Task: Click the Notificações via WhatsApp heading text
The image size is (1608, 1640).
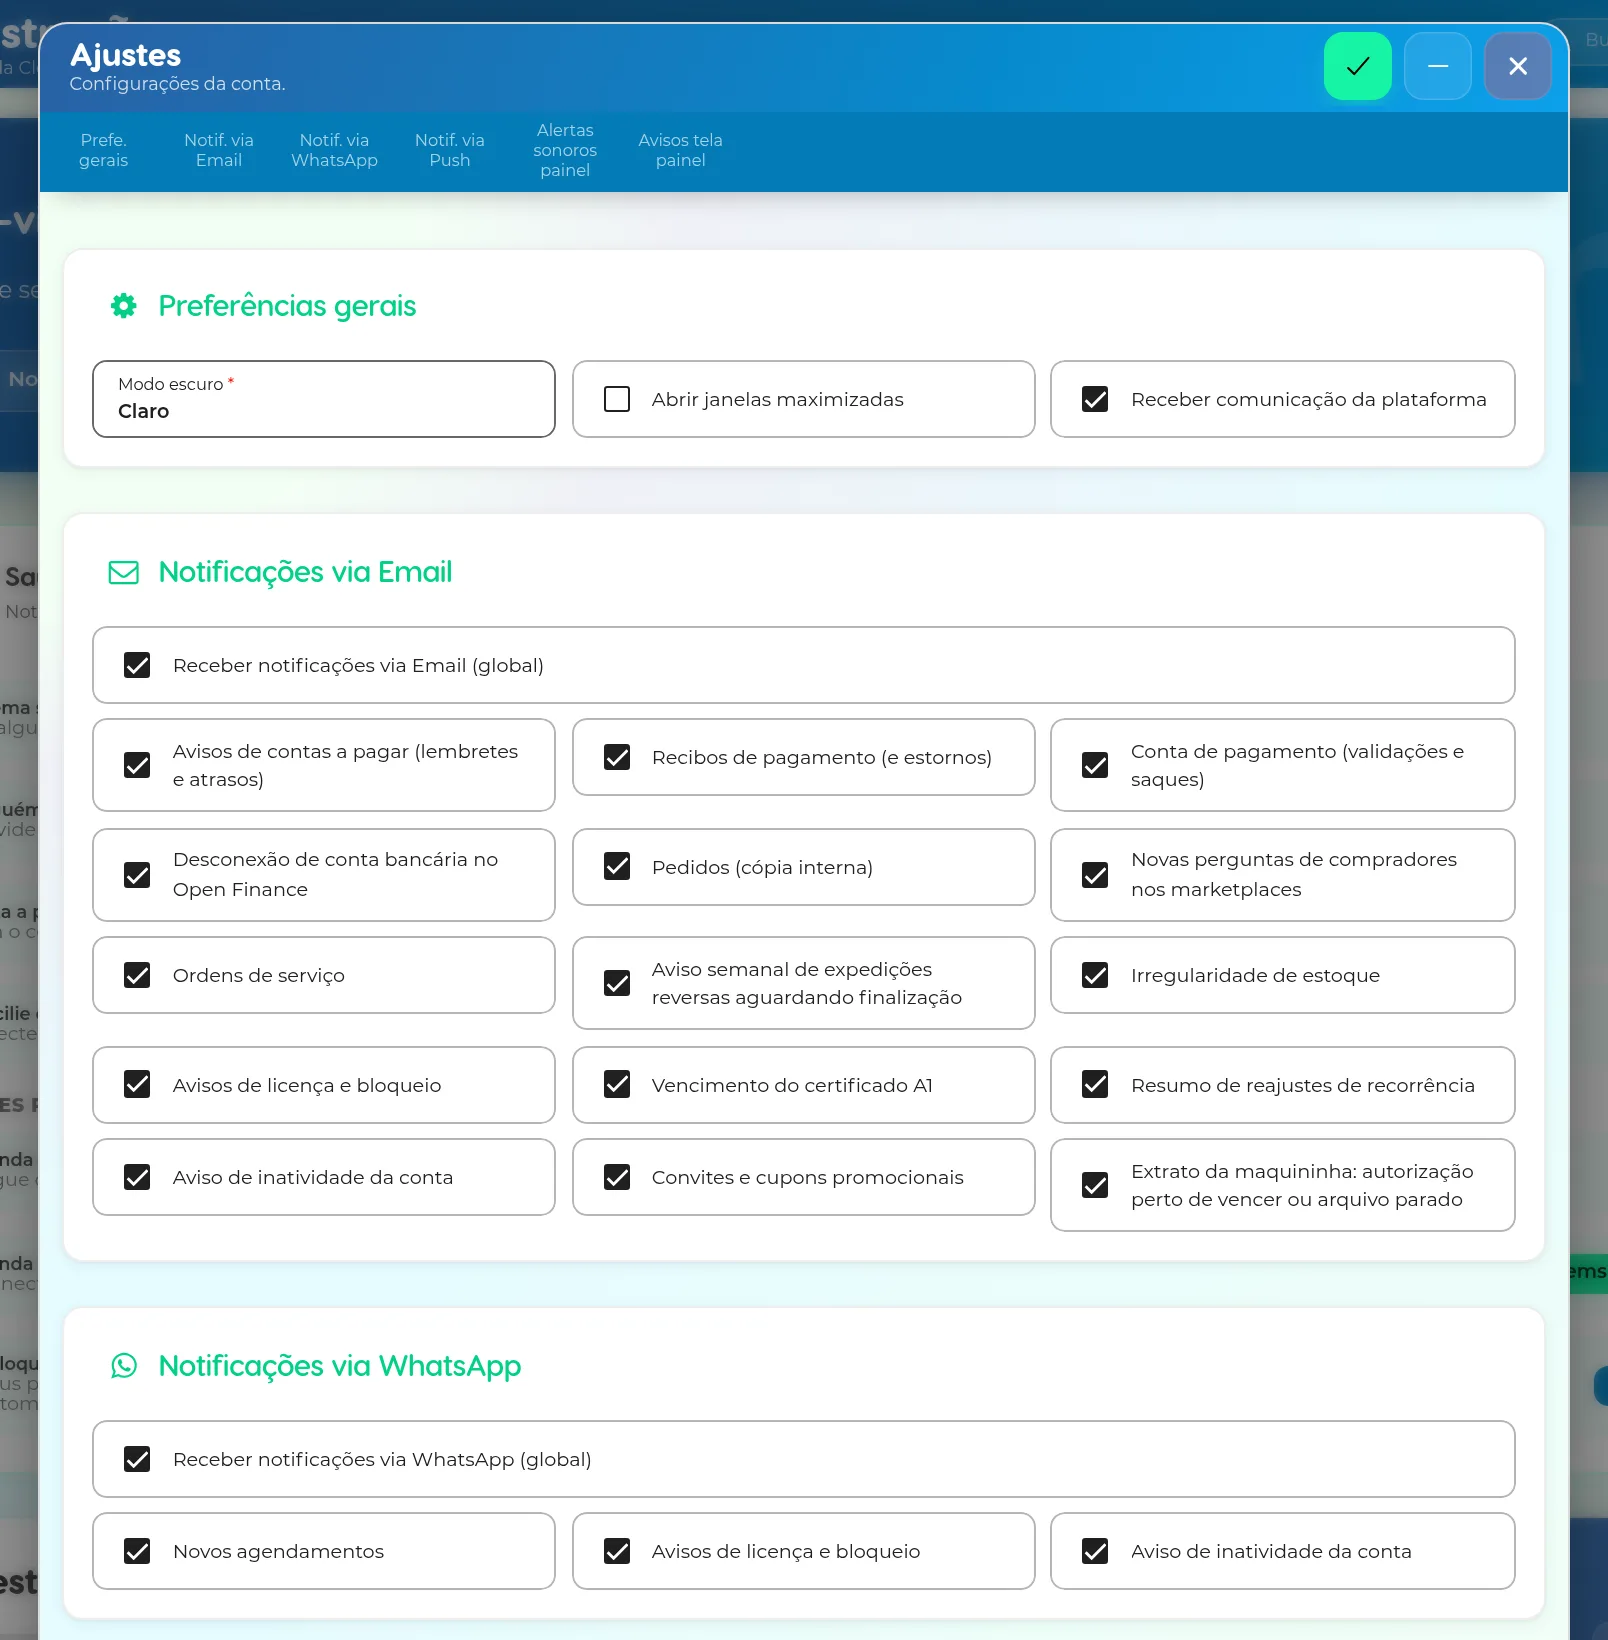Action: coord(340,1366)
